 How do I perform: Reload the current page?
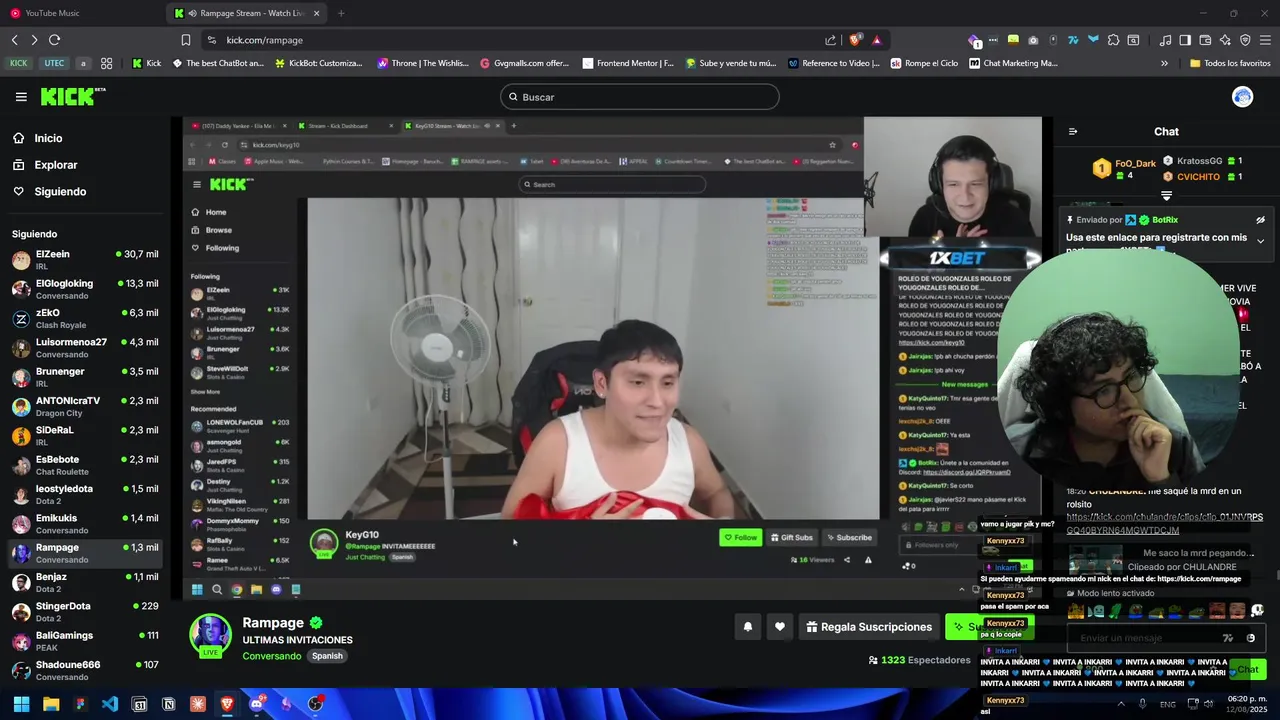click(54, 40)
